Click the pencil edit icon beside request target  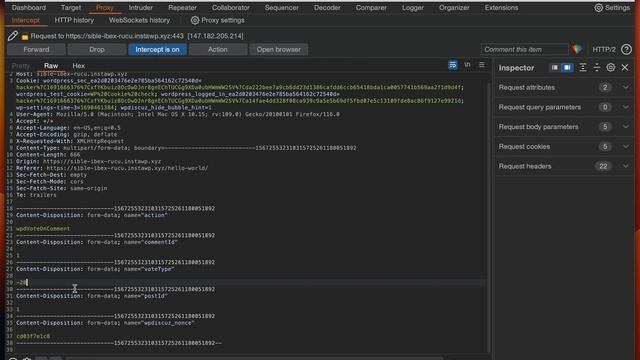click(x=13, y=36)
